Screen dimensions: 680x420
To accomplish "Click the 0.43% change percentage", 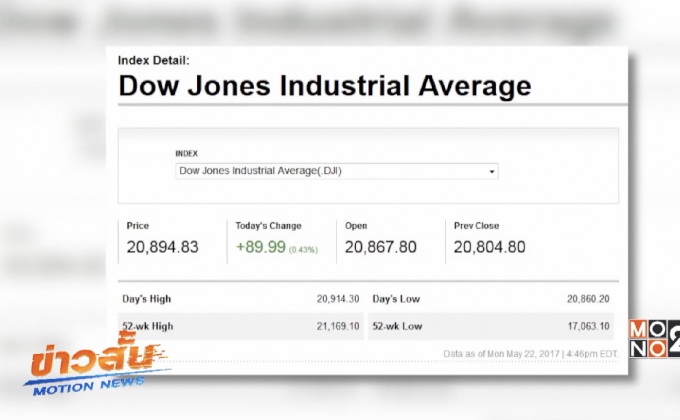I will tap(304, 249).
